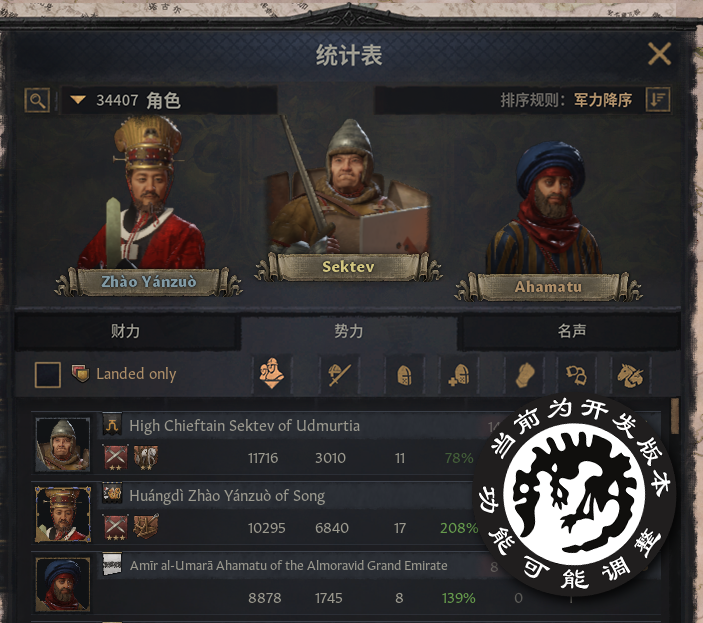Click the Ahamatu name banner
703x623 pixels.
(548, 287)
